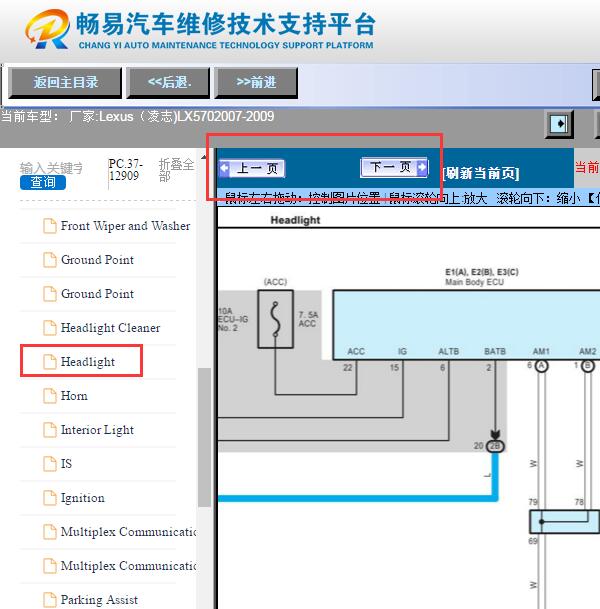Viewport: 600px width, 609px height.
Task: Collapse all entries with 折叠全部
Action: click(176, 170)
